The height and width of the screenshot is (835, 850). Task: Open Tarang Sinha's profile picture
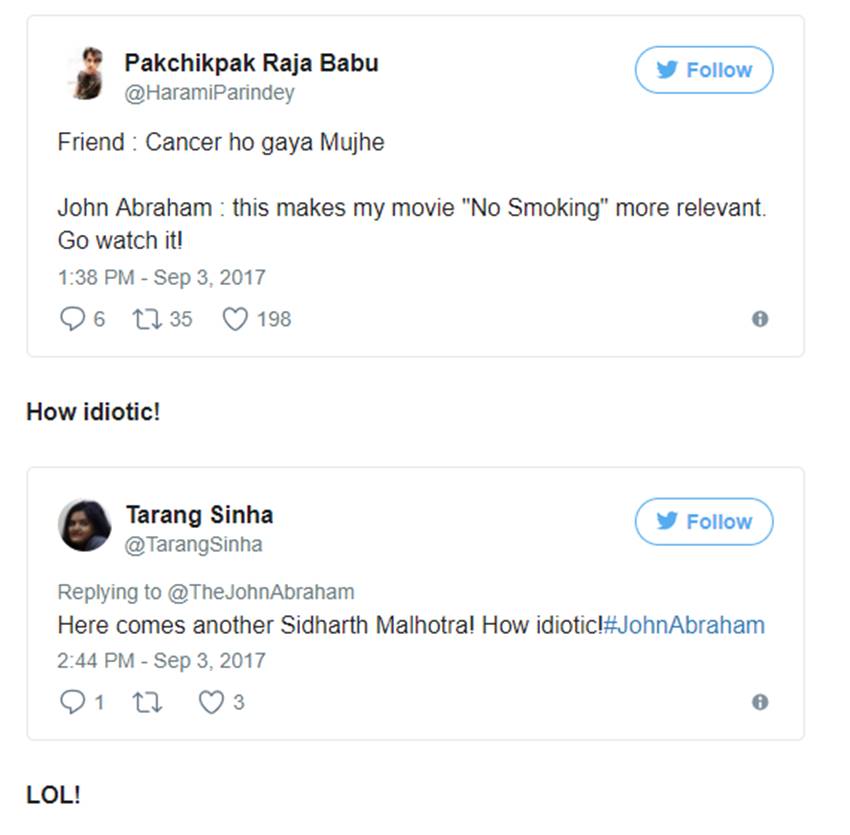[x=85, y=525]
